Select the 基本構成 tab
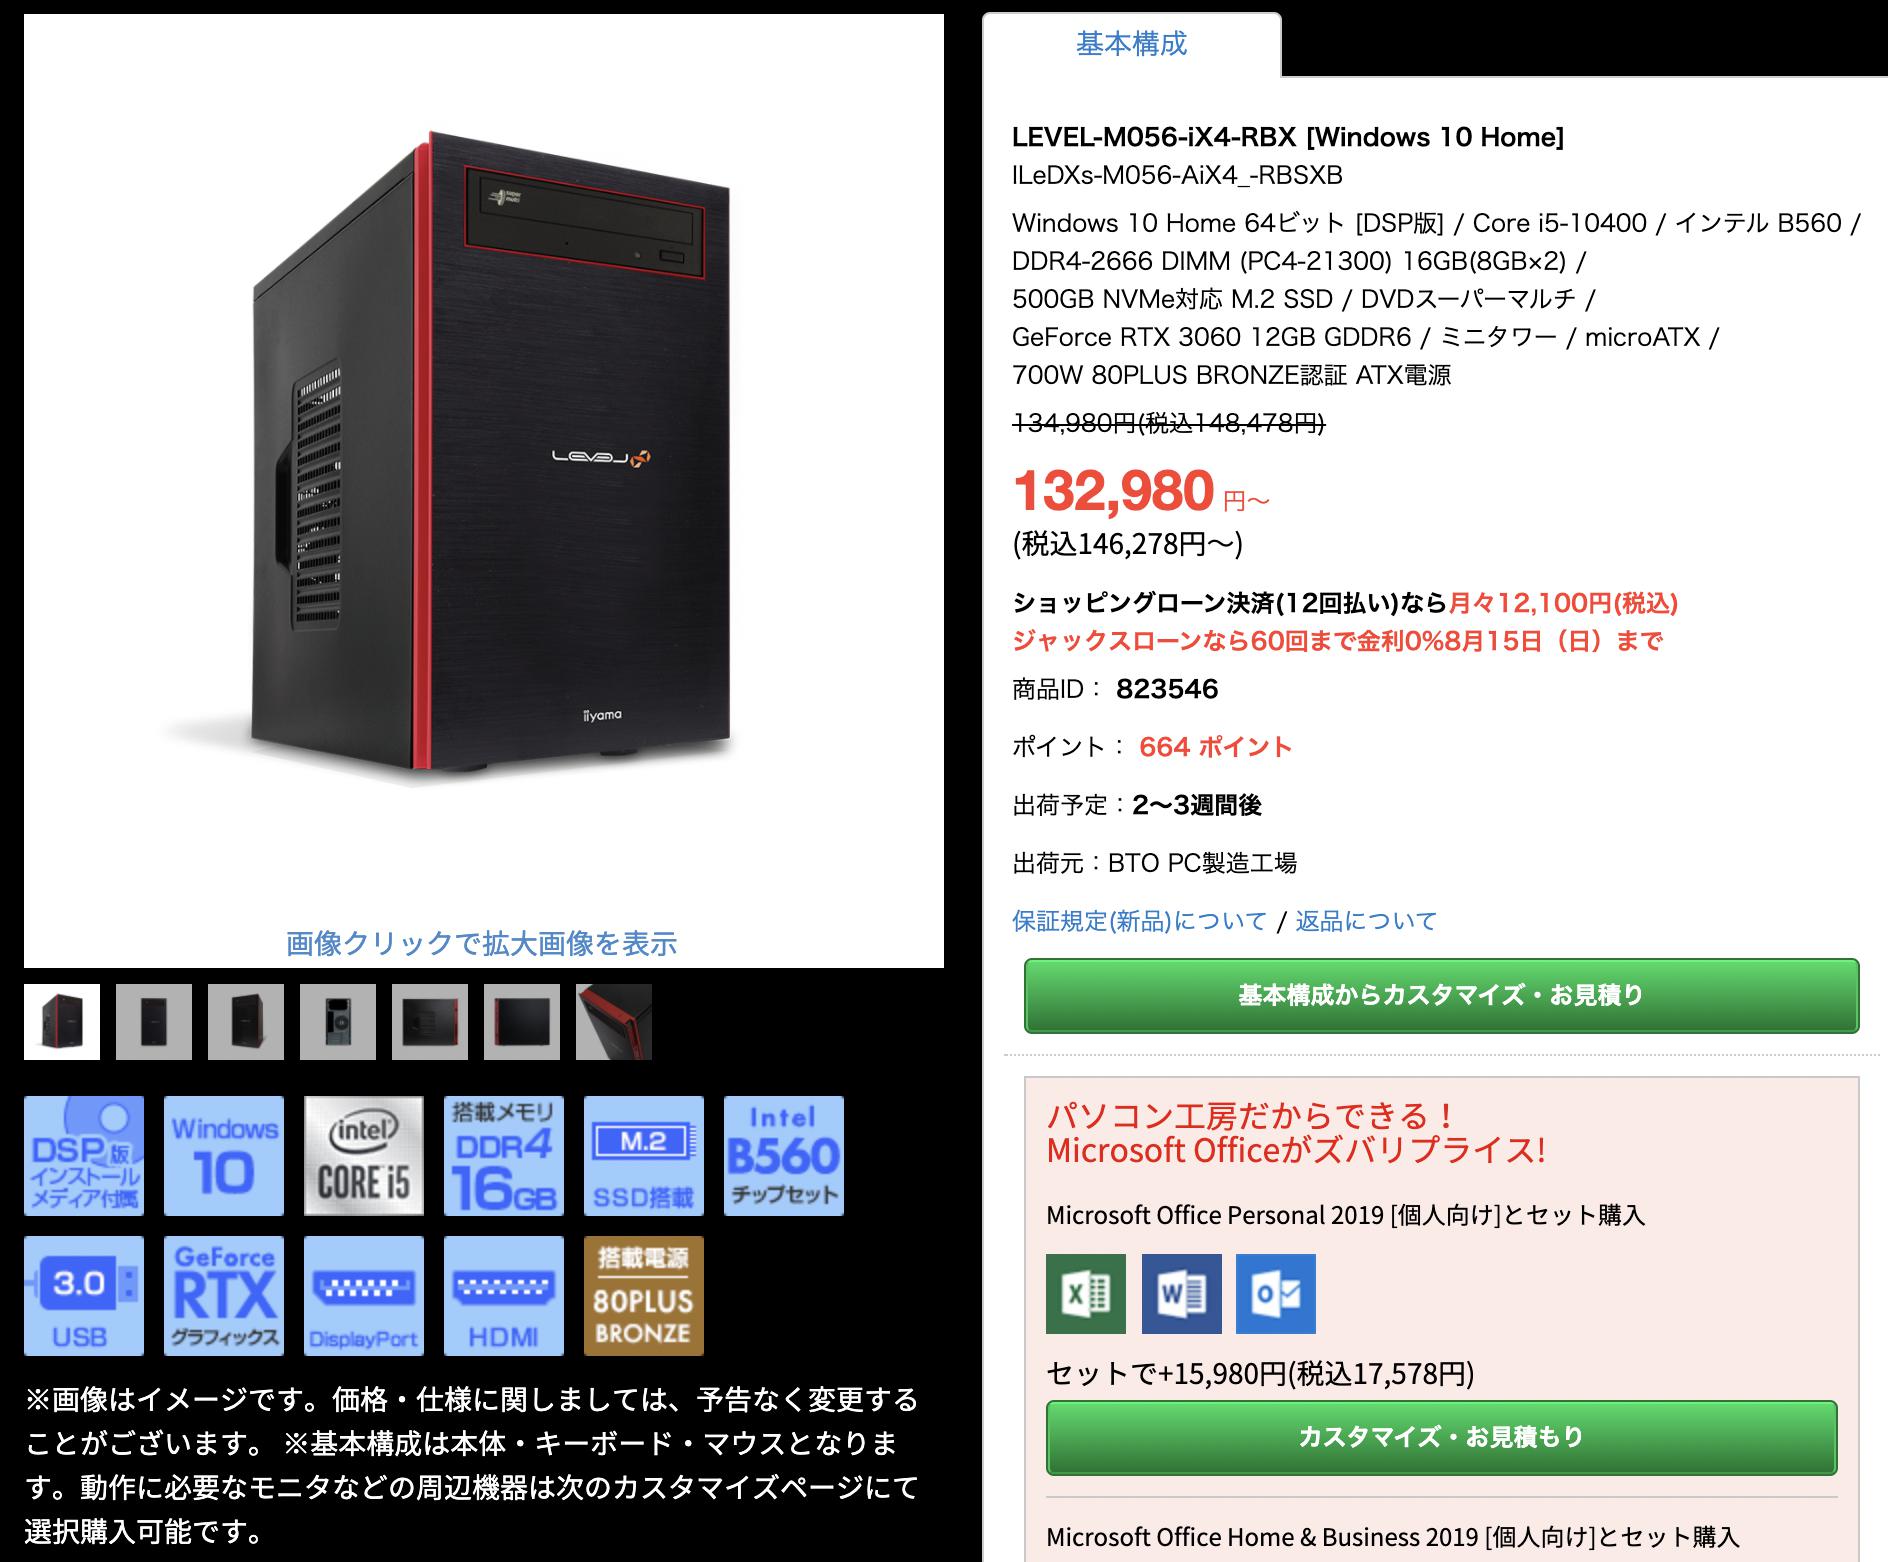This screenshot has width=1888, height=1562. click(1132, 44)
